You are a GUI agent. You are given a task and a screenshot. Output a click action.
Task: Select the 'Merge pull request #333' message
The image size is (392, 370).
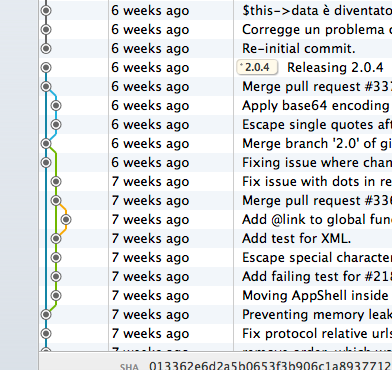point(317,87)
